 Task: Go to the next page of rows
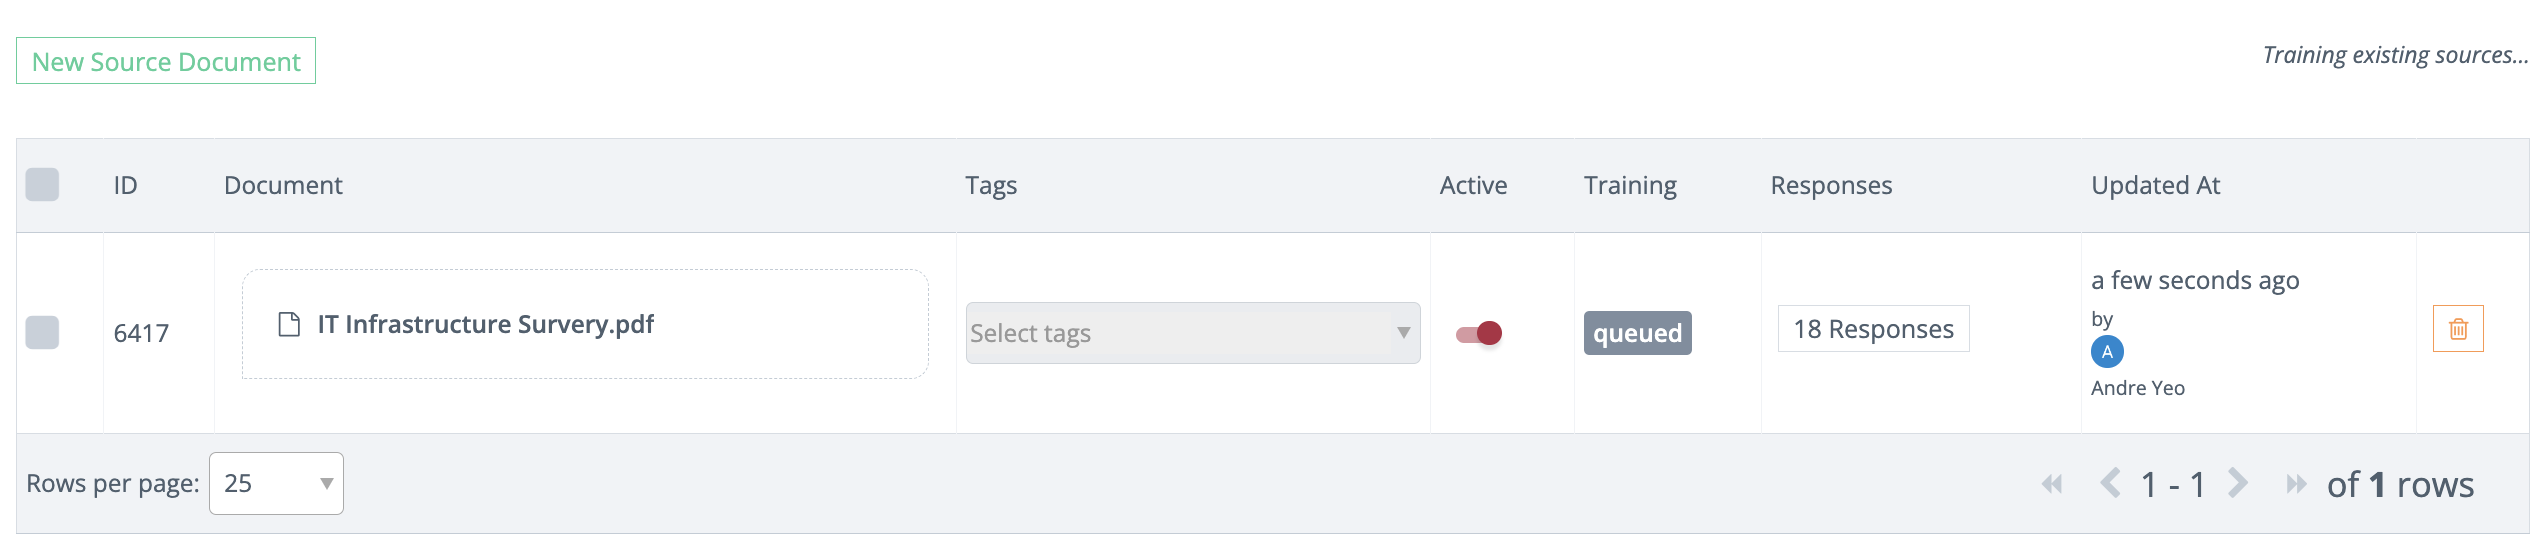pos(2238,484)
